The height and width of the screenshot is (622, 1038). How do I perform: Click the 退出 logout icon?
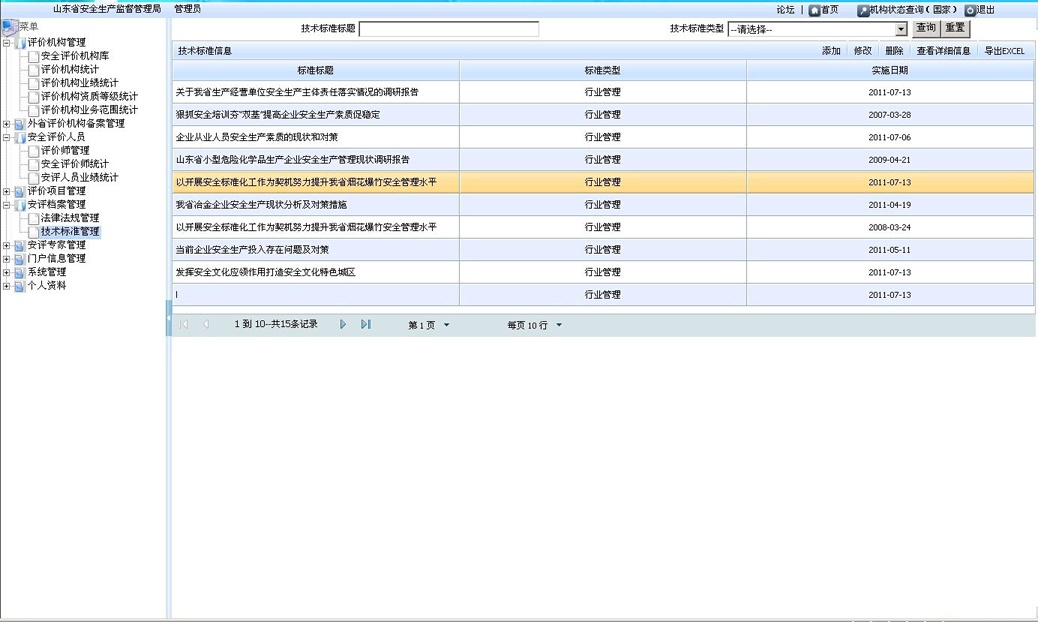(970, 10)
